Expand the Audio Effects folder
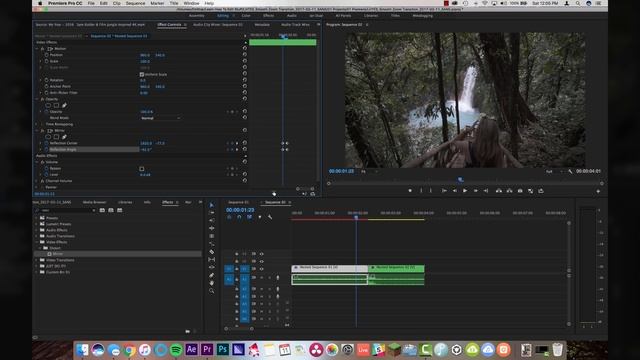 (37, 230)
